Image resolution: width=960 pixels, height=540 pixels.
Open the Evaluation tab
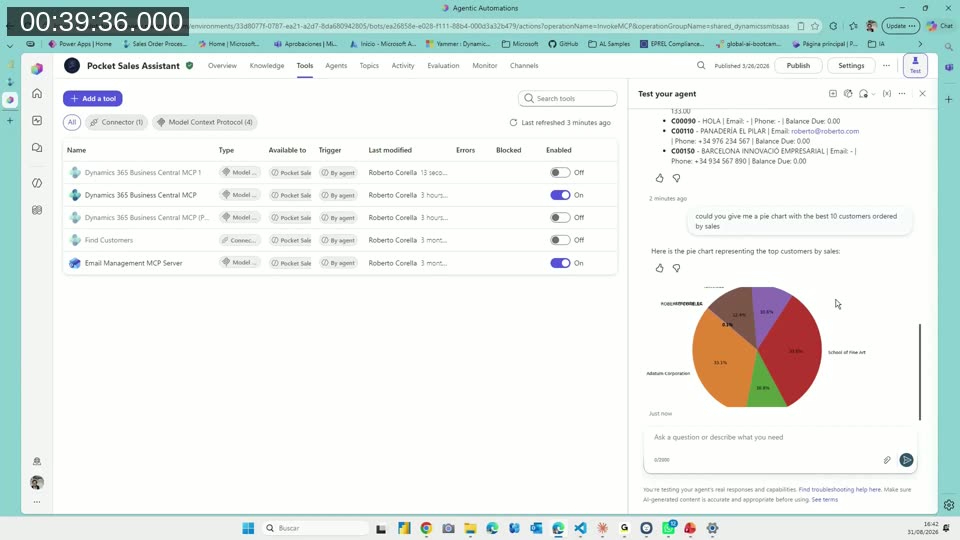click(x=443, y=66)
